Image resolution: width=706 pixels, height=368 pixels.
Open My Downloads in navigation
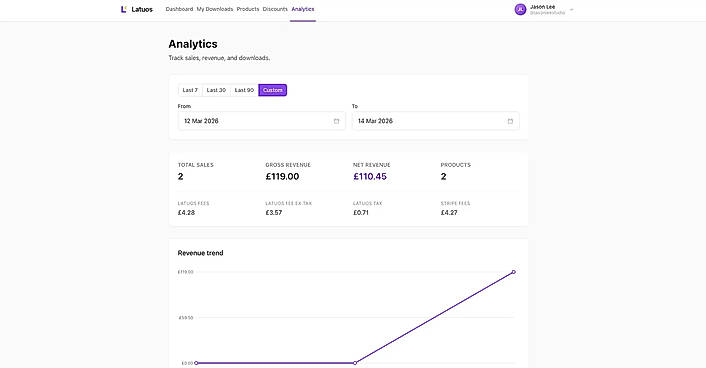215,9
